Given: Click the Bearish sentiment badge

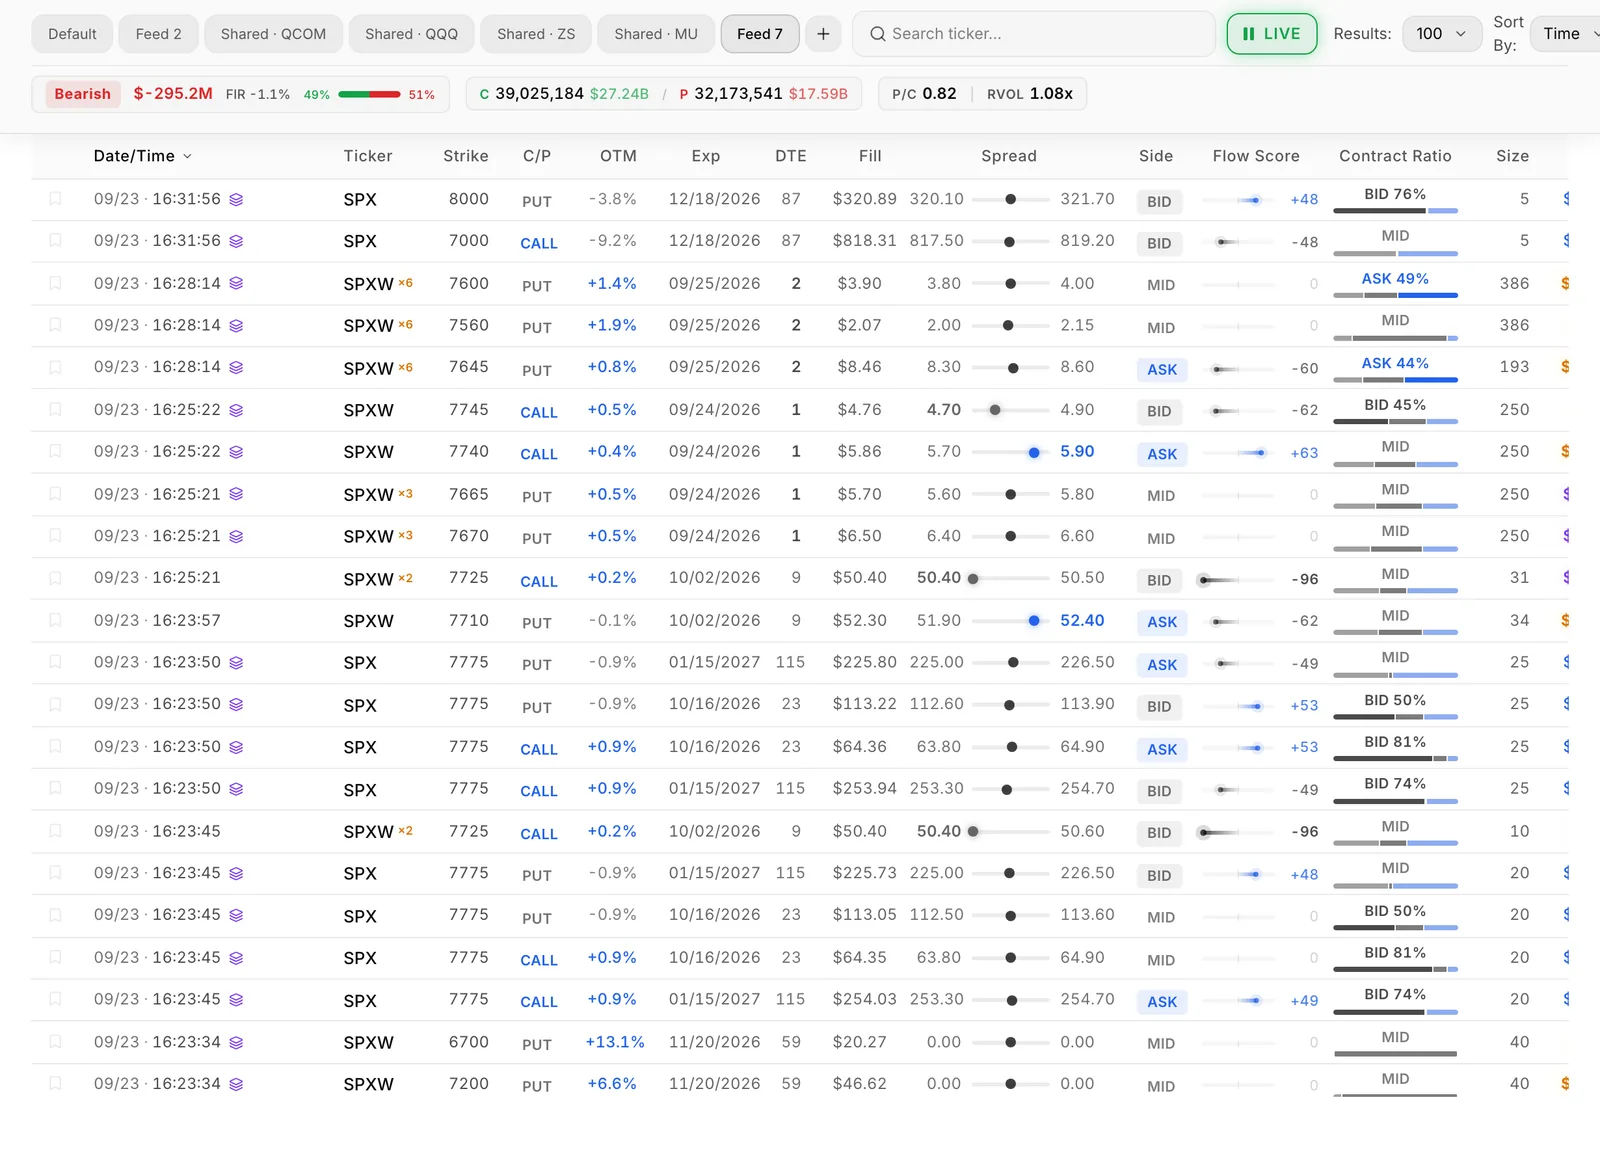Looking at the screenshot, I should click(83, 94).
